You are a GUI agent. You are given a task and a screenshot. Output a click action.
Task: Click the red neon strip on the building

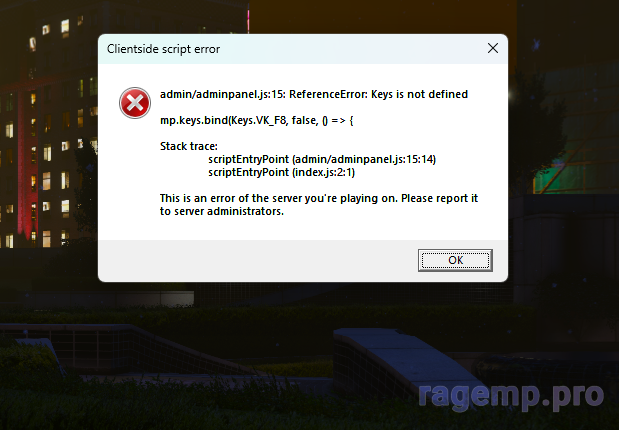[x=26, y=158]
